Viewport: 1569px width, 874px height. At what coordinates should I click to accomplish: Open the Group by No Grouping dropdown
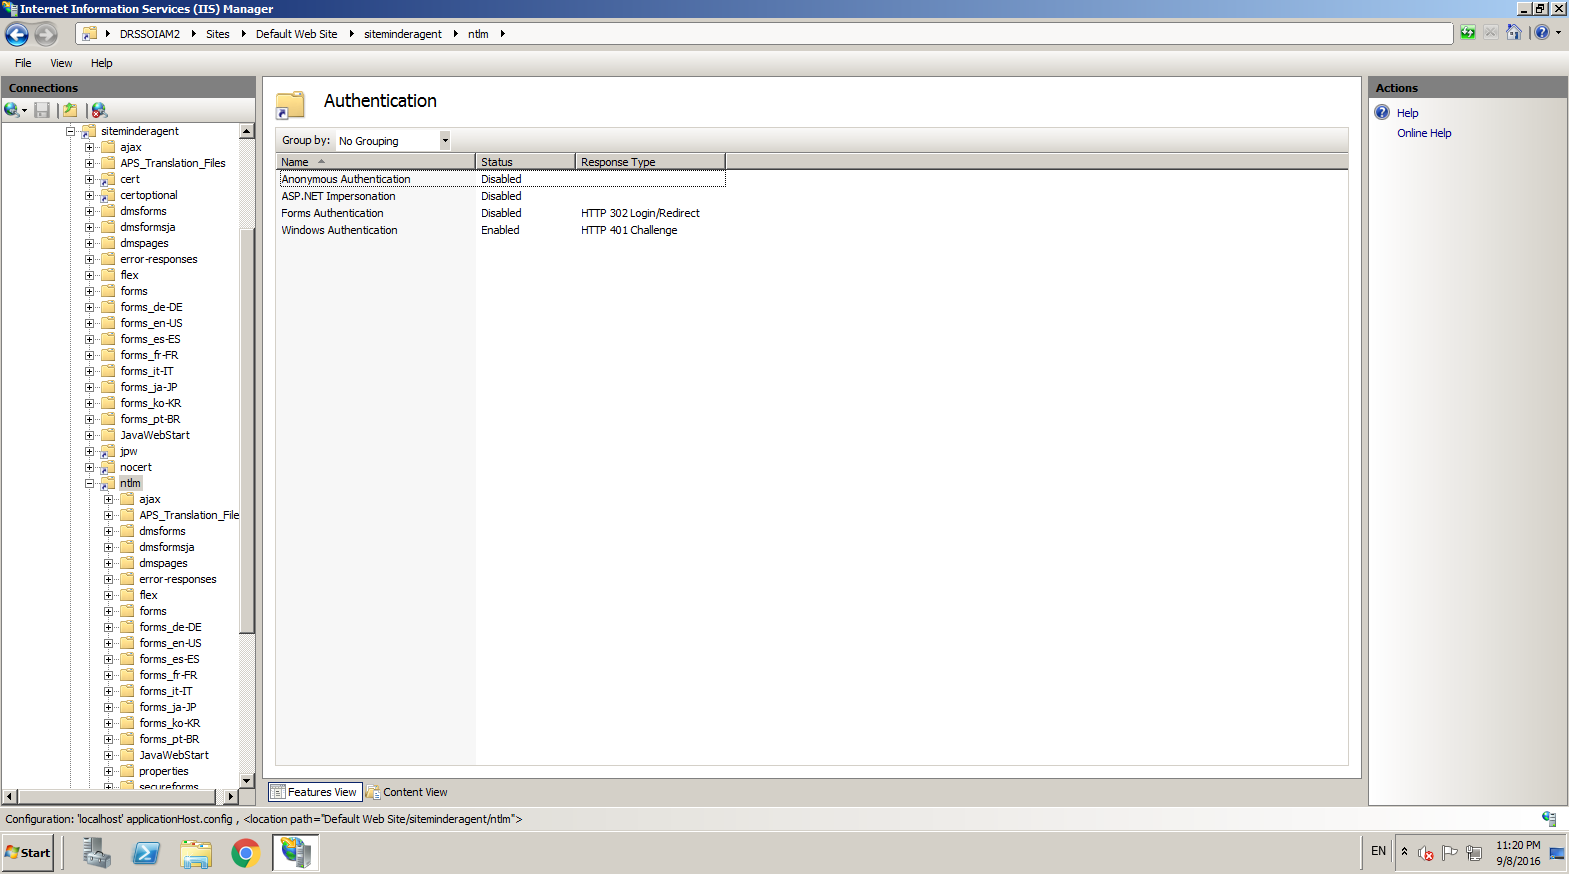tap(393, 141)
